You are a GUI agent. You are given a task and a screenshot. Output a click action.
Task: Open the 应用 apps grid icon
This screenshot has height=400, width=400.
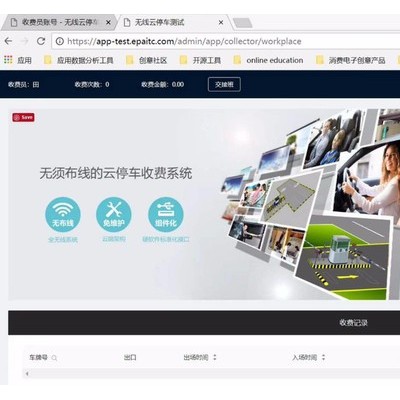tap(8, 60)
